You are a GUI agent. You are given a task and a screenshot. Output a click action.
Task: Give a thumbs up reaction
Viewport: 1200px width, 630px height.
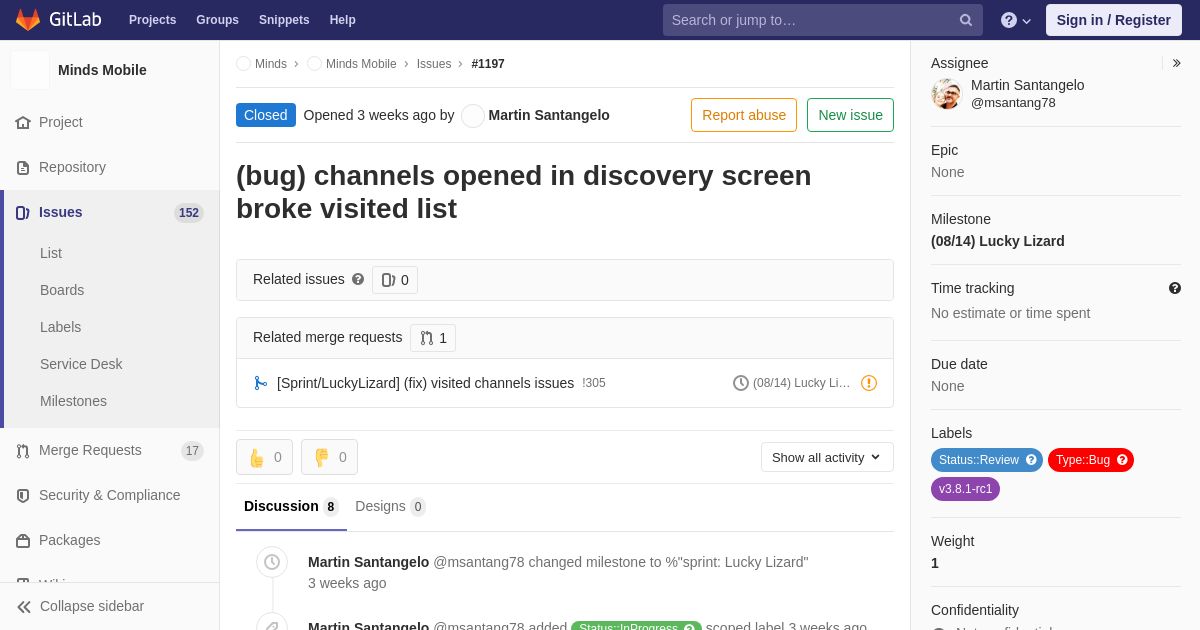tap(264, 457)
